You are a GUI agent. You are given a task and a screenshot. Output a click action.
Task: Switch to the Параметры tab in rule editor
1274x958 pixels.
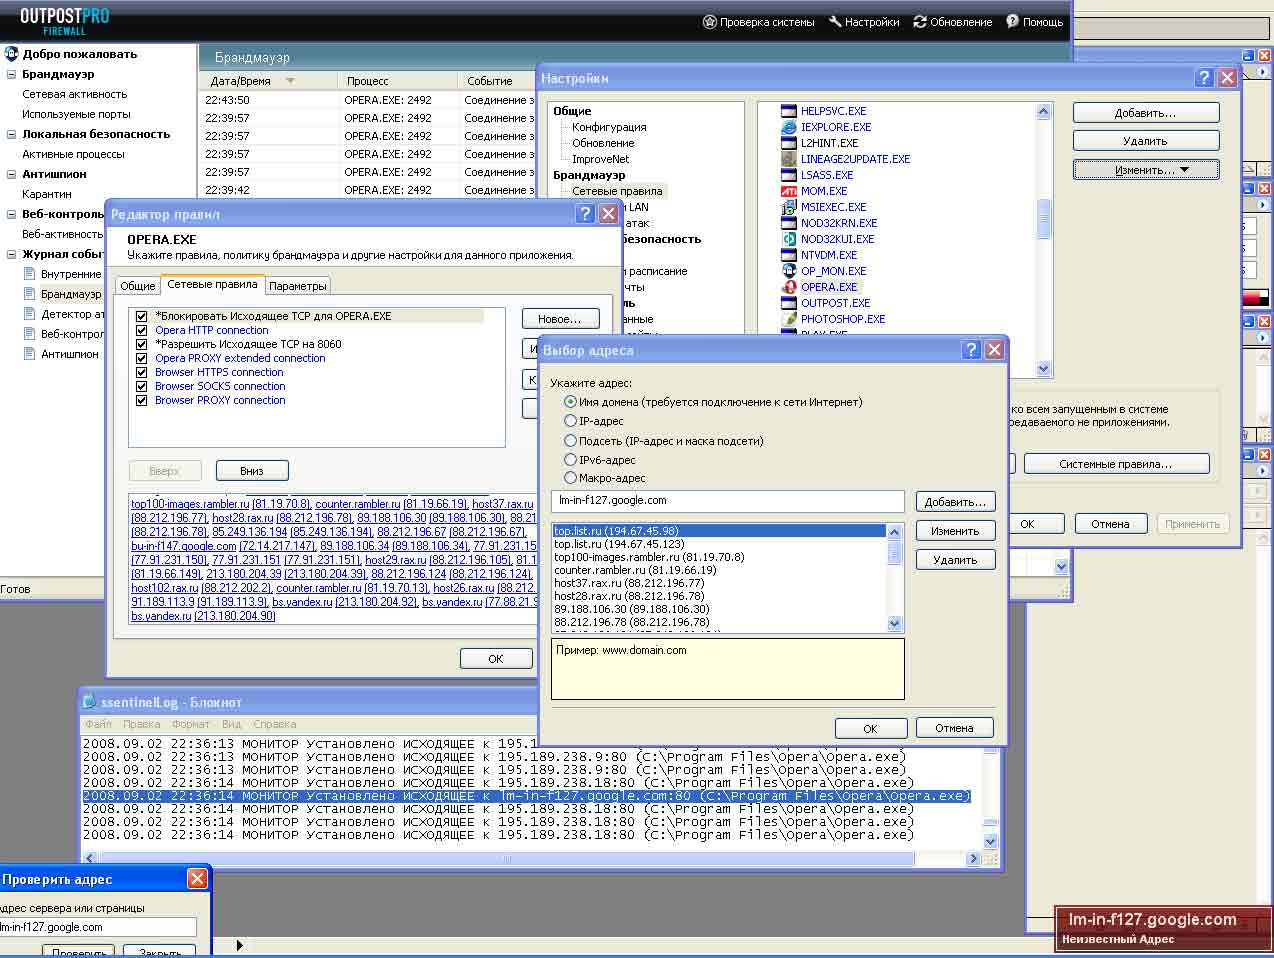tap(298, 286)
